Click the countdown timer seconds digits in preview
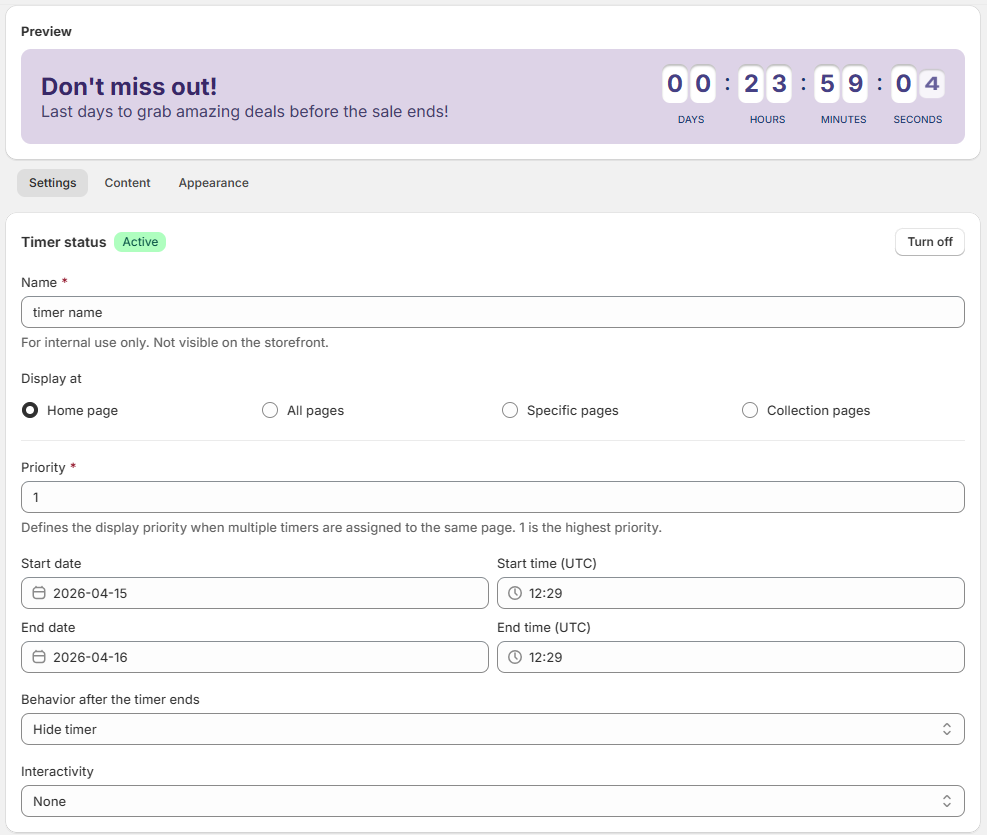Screen dimensions: 987x835 click(917, 84)
